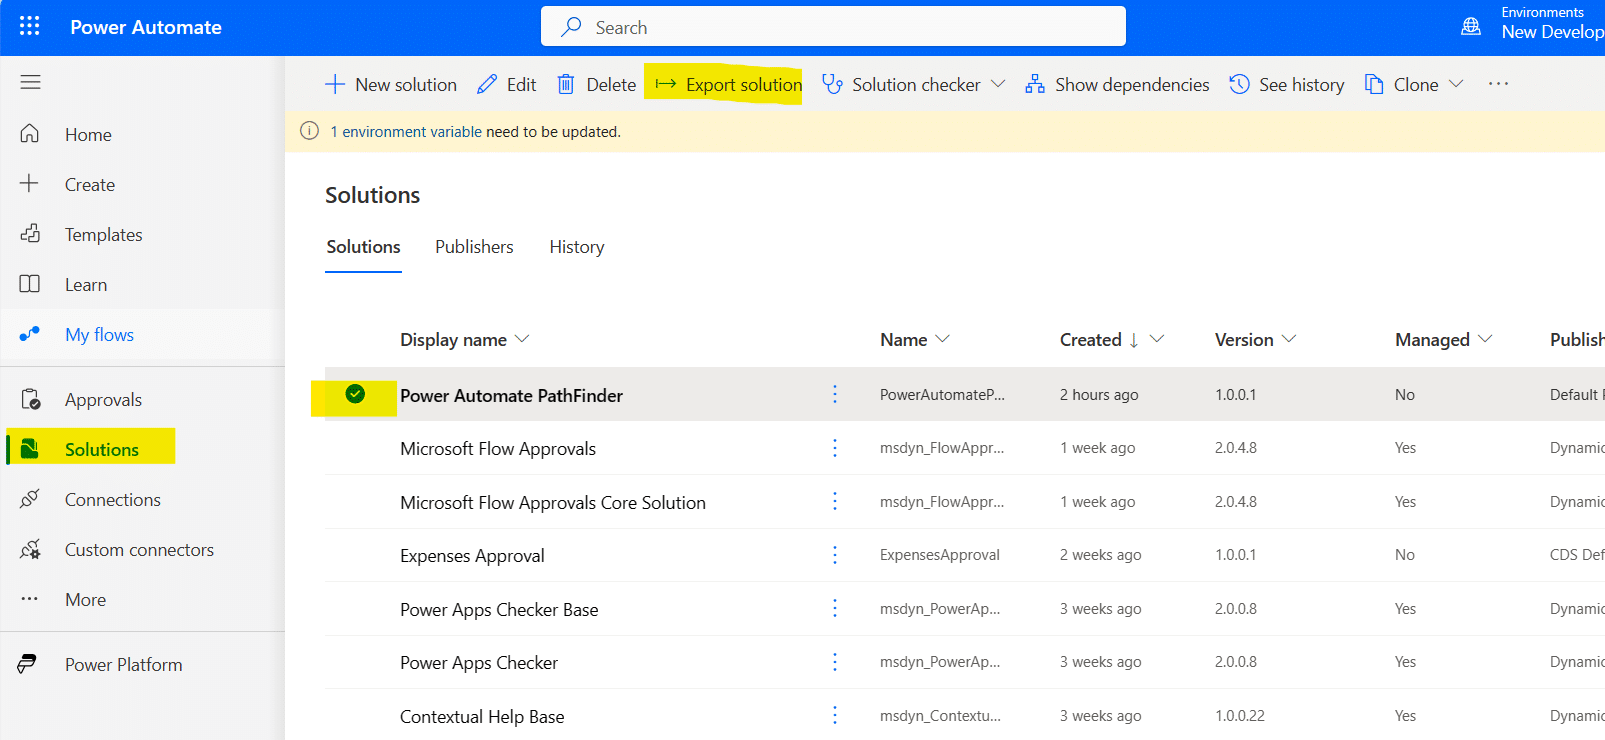Switch to the Publishers tab

pyautogui.click(x=474, y=247)
